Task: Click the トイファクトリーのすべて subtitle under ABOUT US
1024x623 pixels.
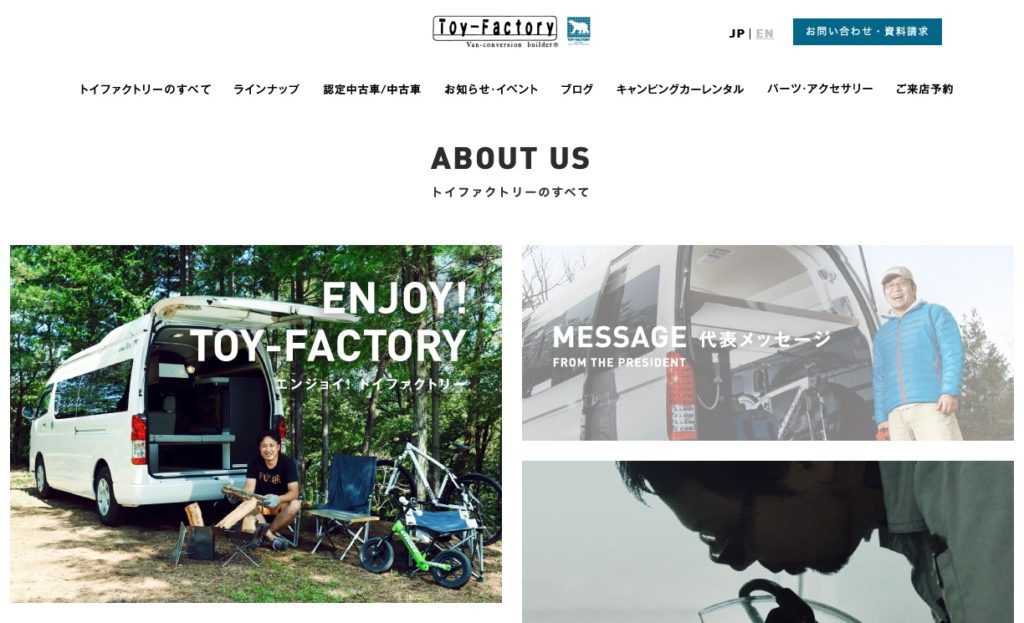Action: pos(511,192)
